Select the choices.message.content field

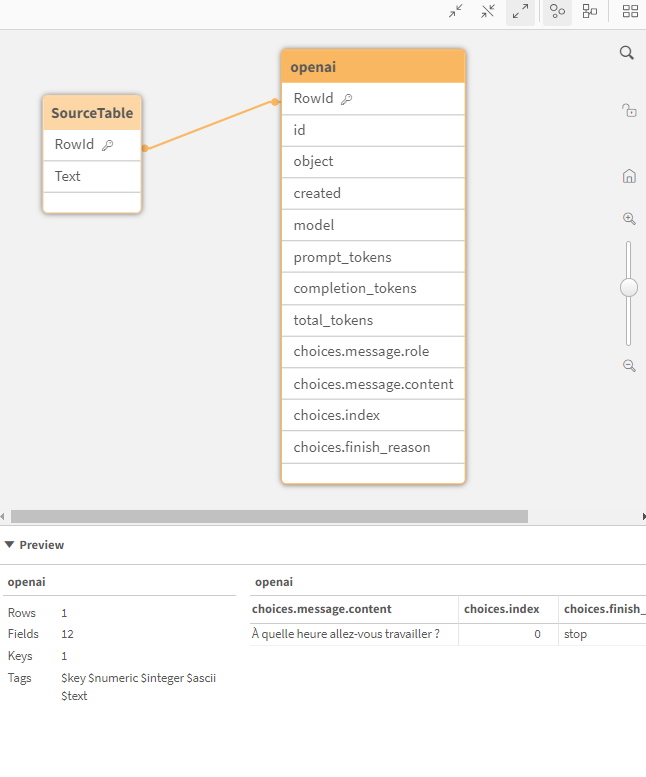point(373,384)
